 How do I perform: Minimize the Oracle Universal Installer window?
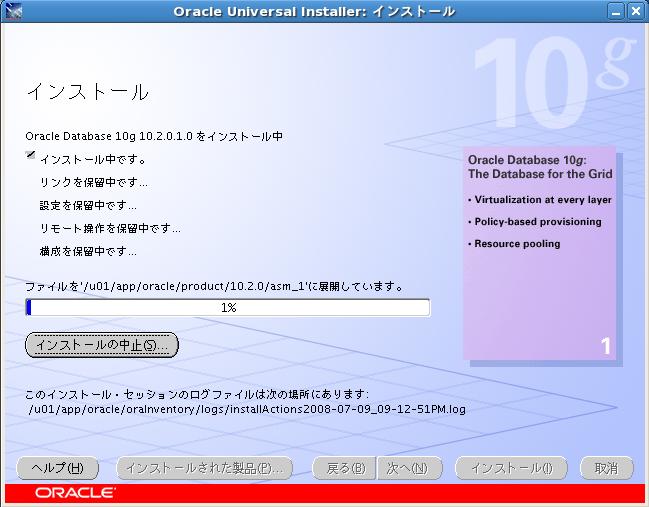[616, 11]
